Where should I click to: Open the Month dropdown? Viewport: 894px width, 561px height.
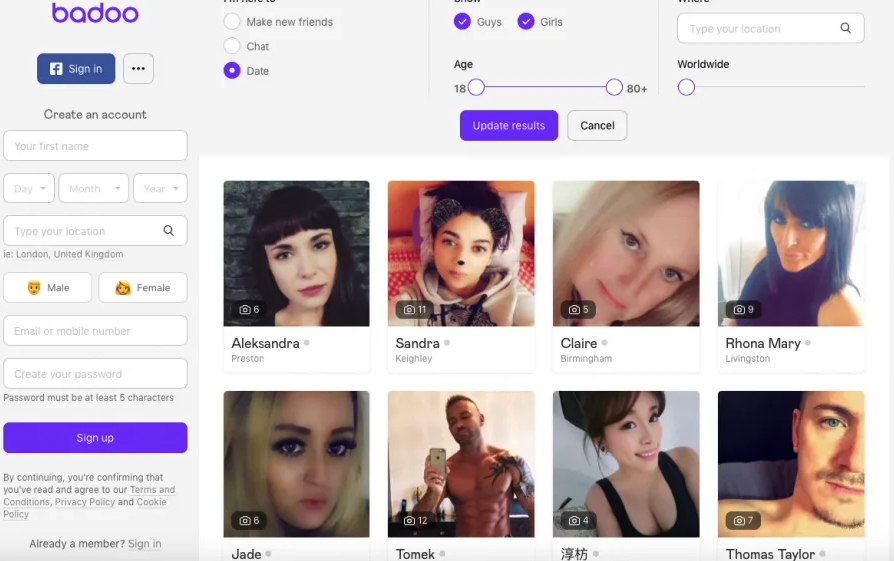94,188
